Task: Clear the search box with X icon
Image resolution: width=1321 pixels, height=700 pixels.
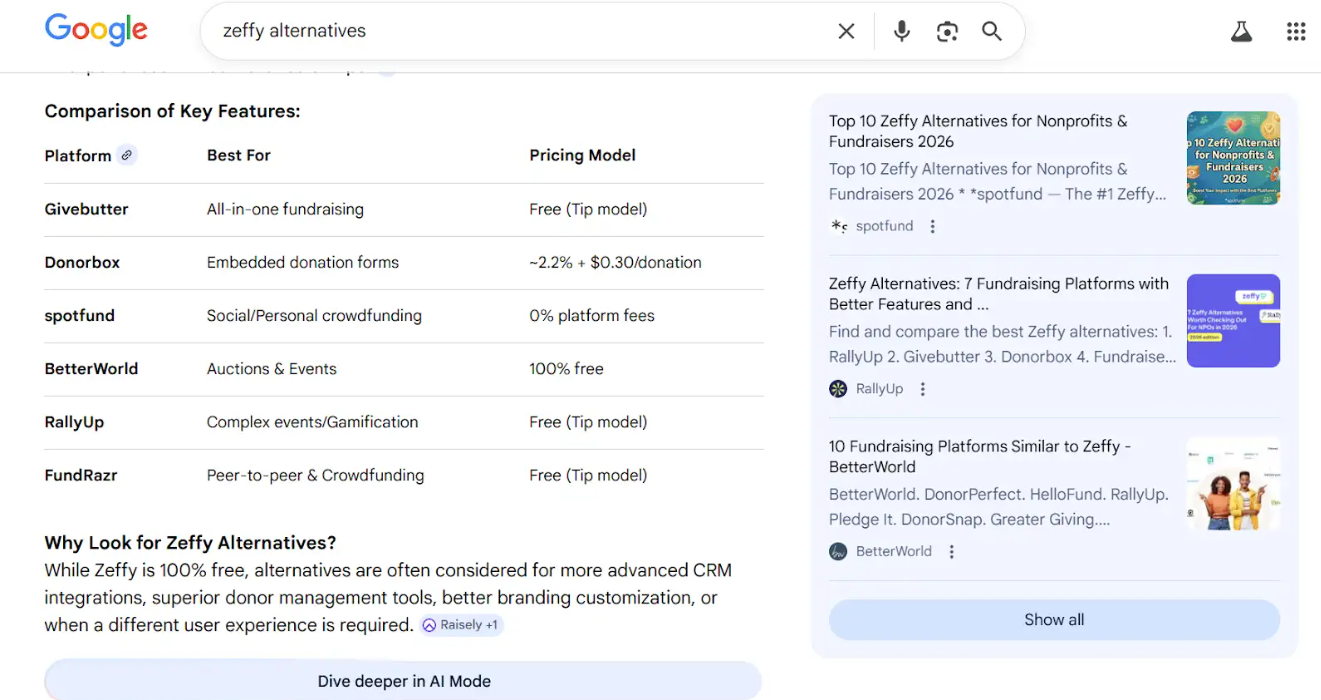Action: tap(846, 31)
